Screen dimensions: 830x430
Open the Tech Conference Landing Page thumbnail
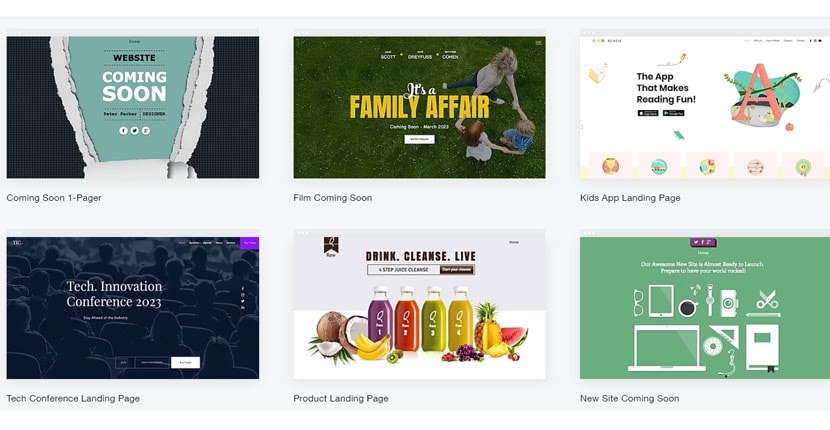(x=133, y=308)
